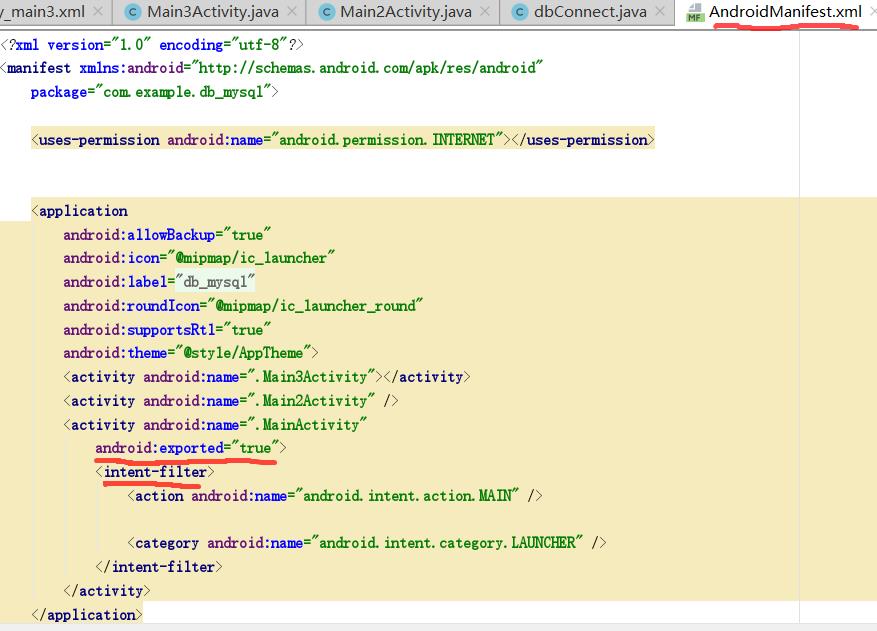877x631 pixels.
Task: Click the android.intent.action.MAIN value
Action: (407, 496)
